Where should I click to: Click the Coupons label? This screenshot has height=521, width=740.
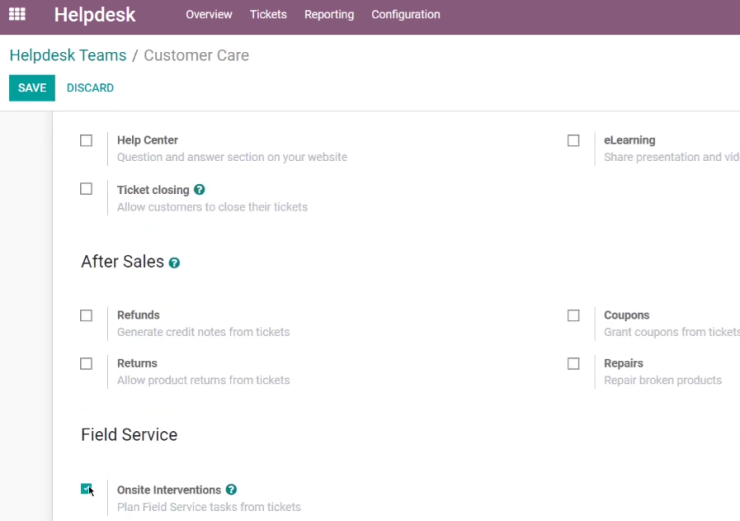click(626, 315)
